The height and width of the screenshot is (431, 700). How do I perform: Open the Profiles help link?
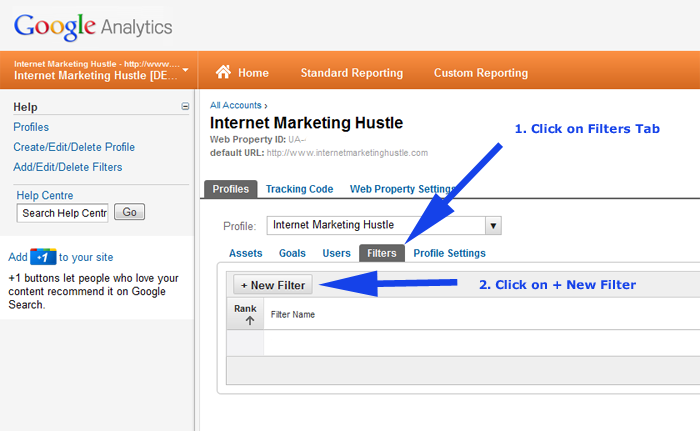[31, 127]
